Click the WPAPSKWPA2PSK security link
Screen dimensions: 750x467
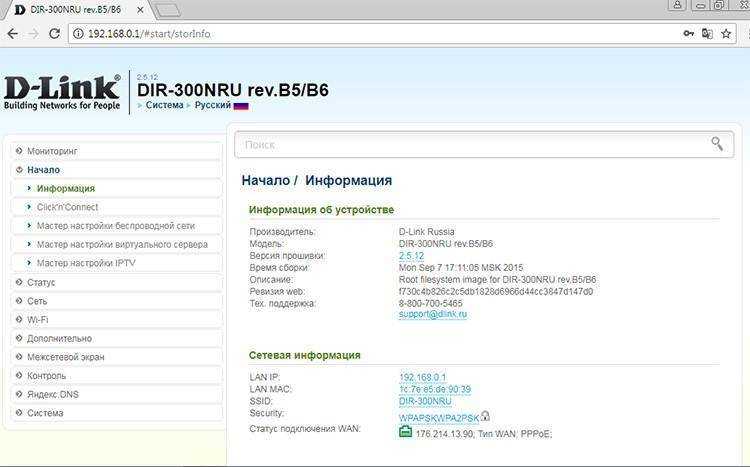tap(439, 418)
